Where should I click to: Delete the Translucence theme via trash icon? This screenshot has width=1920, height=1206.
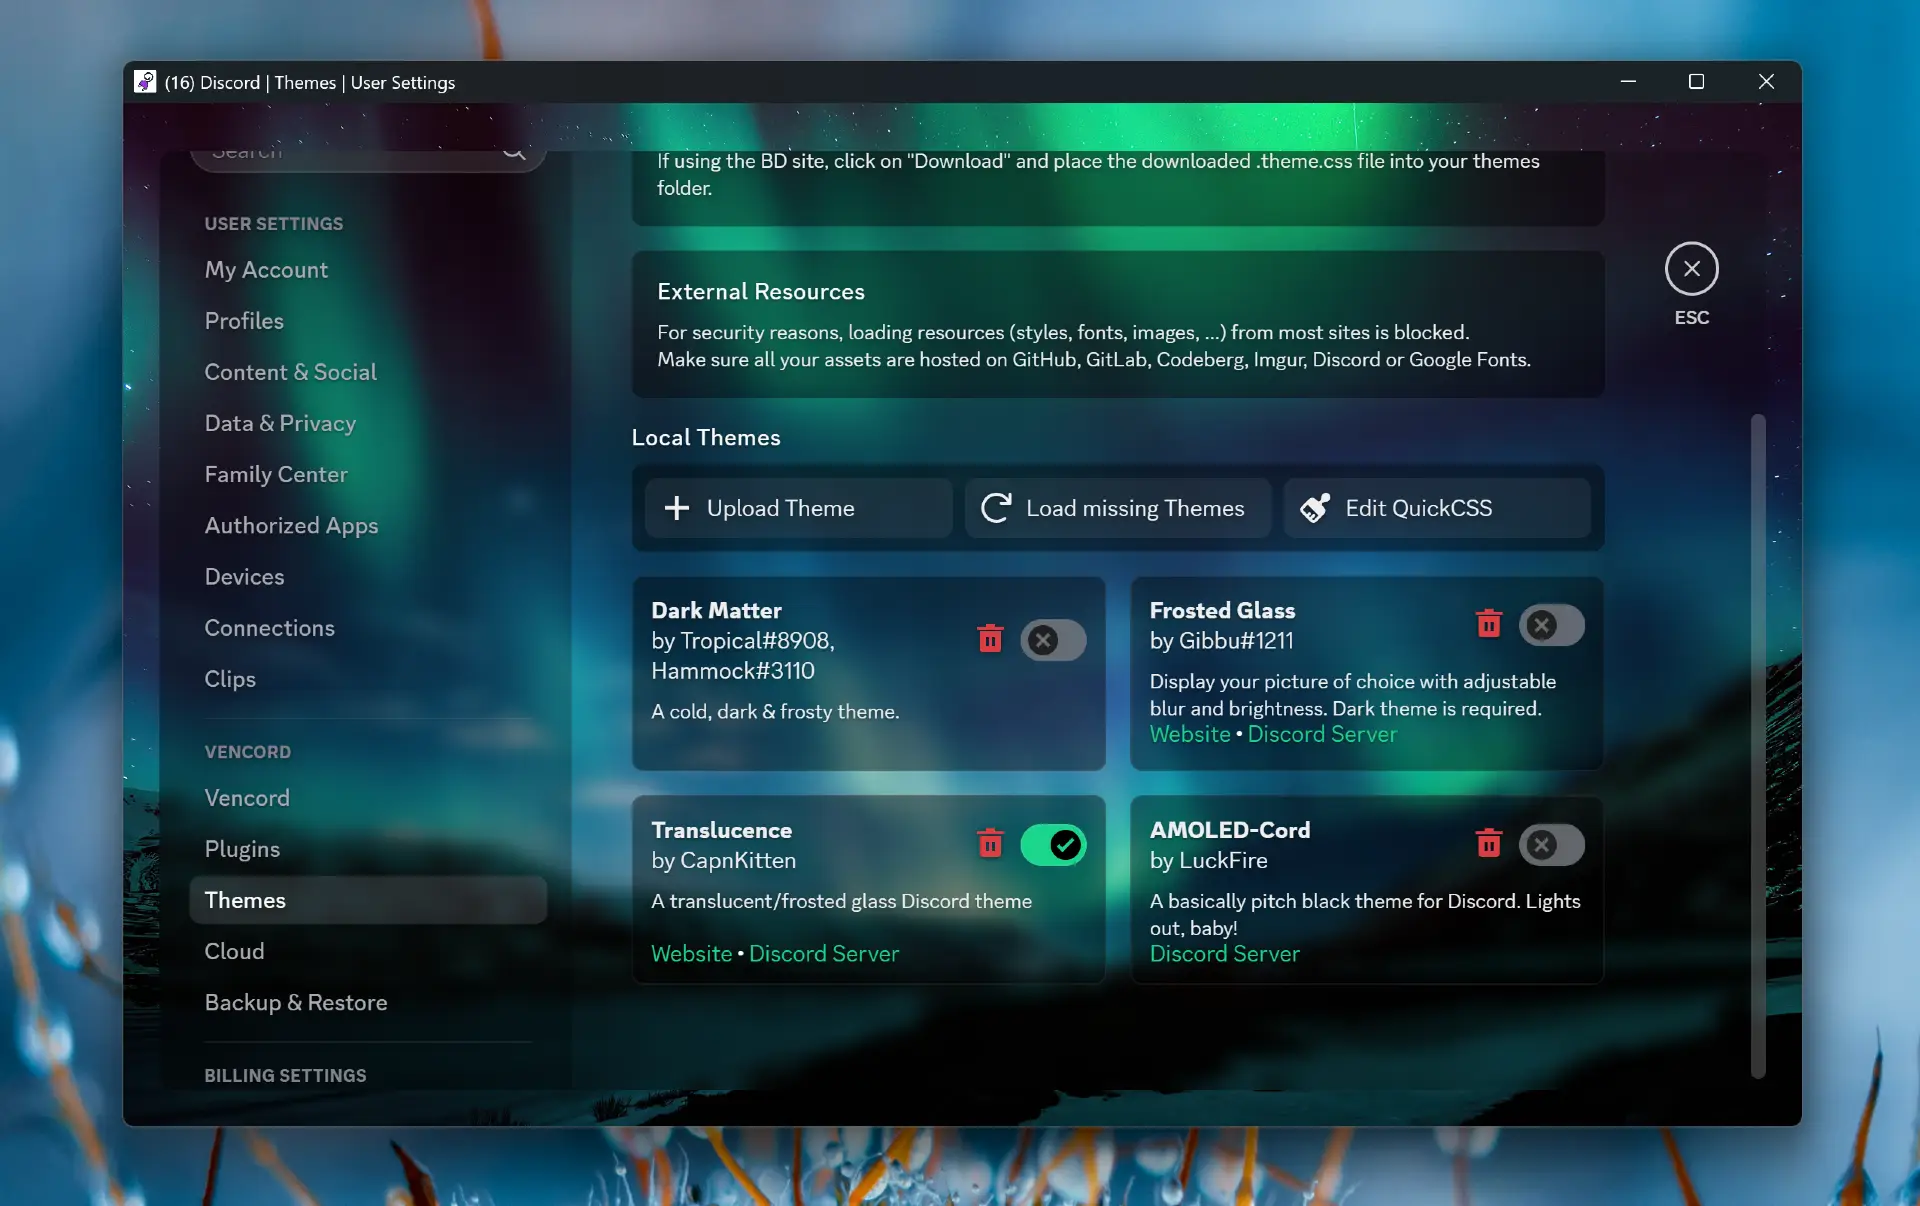990,844
